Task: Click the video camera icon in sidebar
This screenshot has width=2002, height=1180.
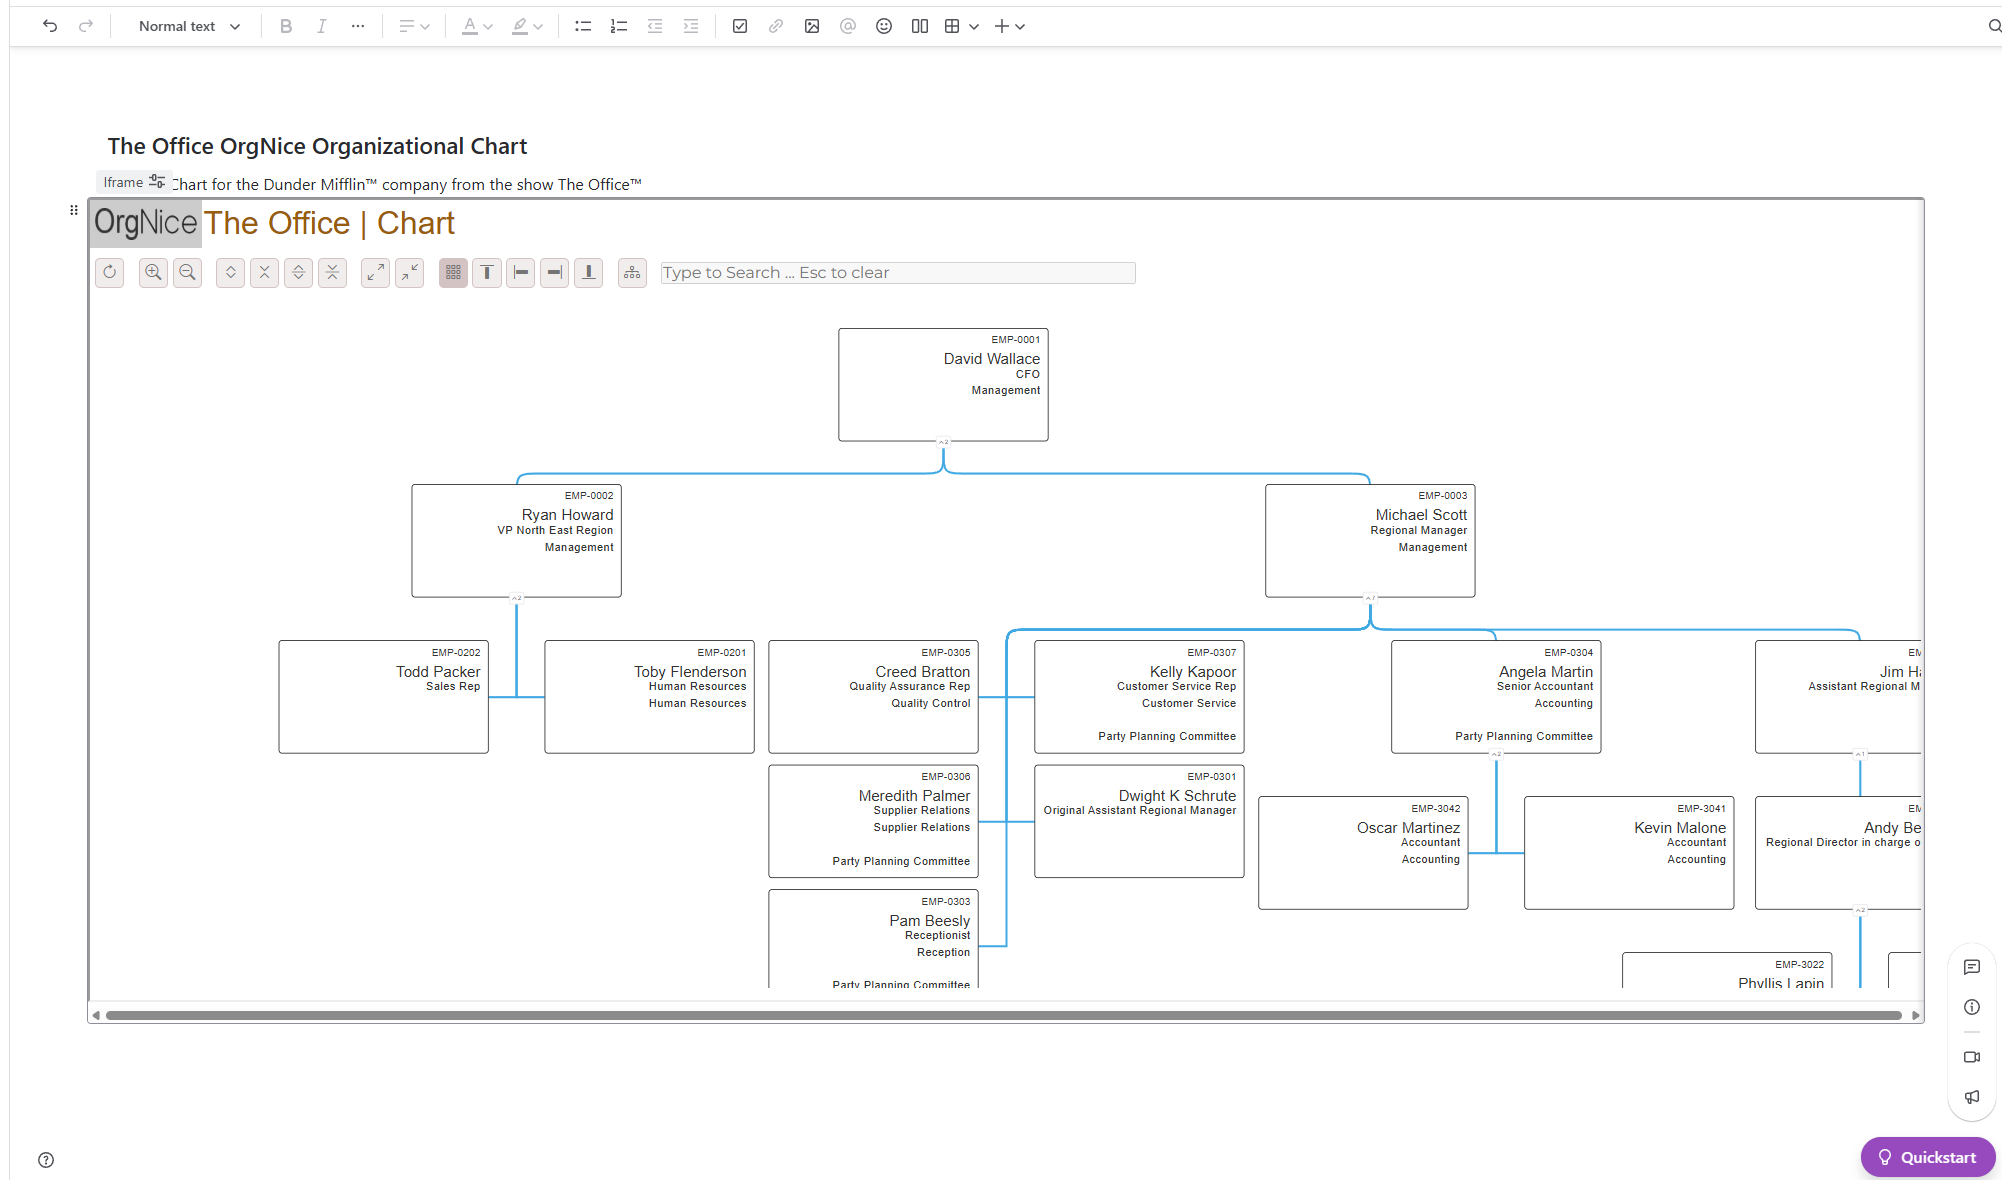Action: (x=1972, y=1057)
